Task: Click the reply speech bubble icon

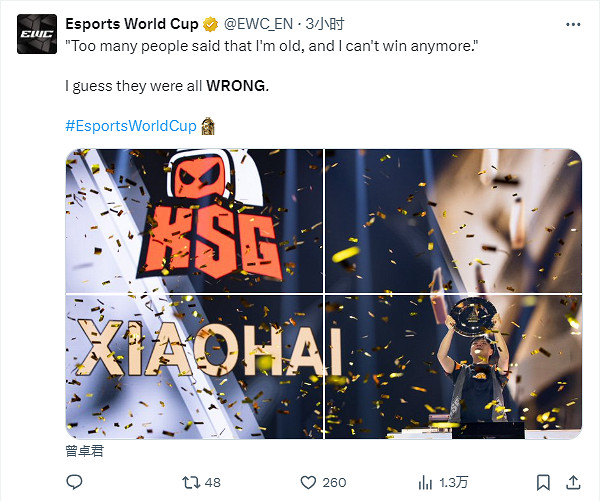Action: (74, 482)
